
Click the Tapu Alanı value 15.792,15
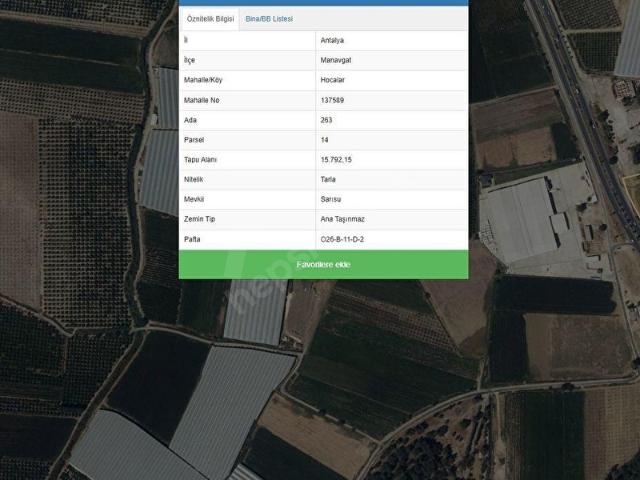click(x=337, y=160)
